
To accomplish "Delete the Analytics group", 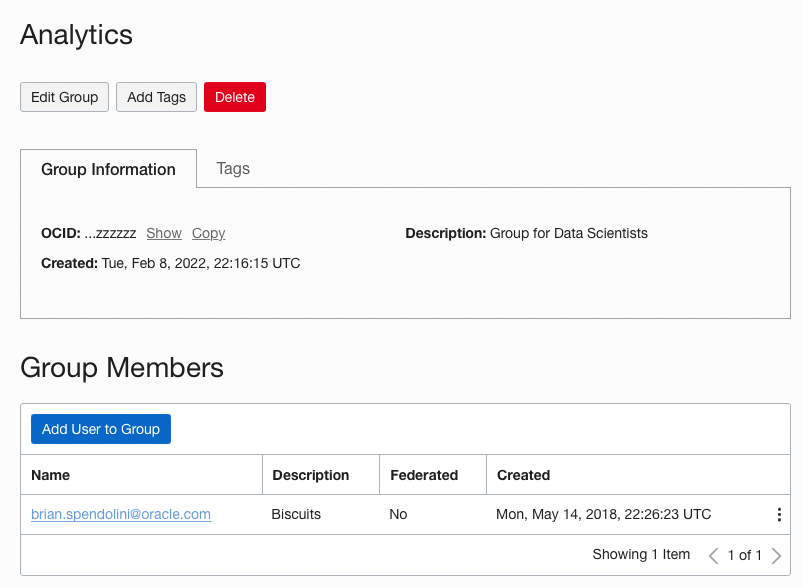I will [x=235, y=97].
